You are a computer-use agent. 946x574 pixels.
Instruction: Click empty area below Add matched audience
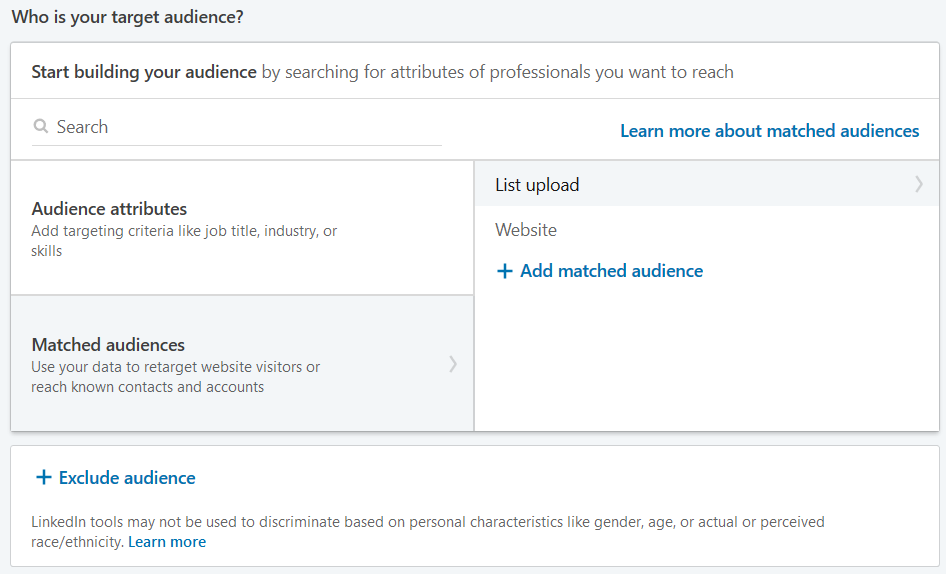pyautogui.click(x=706, y=356)
